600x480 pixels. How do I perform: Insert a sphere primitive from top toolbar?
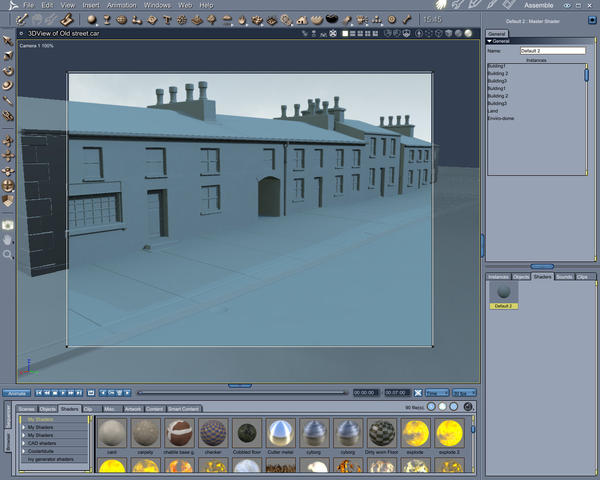point(91,19)
